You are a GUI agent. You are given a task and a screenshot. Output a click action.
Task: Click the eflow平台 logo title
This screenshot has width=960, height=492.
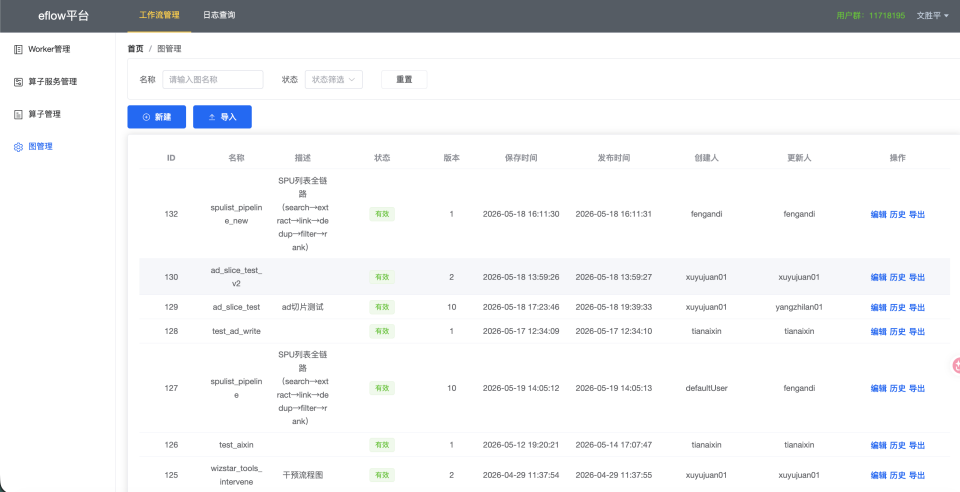point(63,16)
